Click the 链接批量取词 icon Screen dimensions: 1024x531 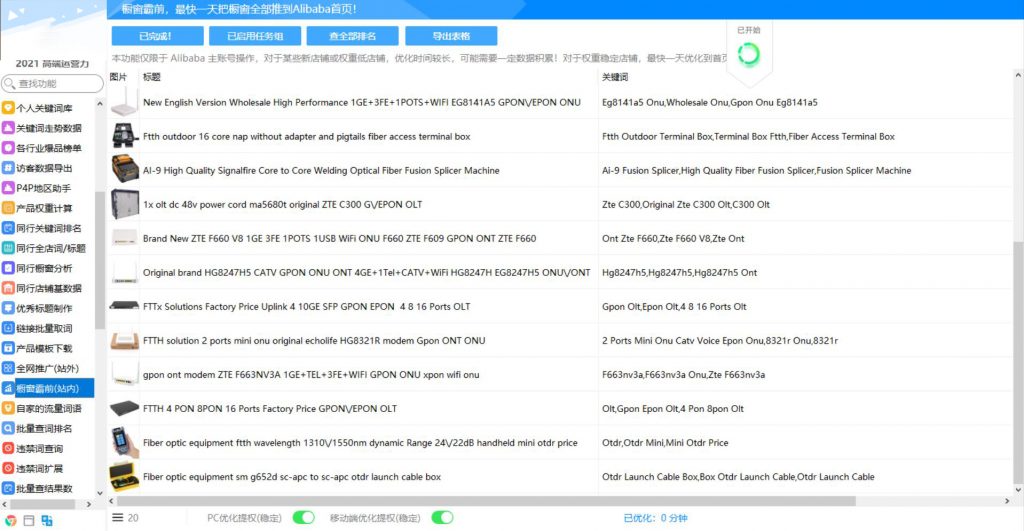pyautogui.click(x=8, y=328)
